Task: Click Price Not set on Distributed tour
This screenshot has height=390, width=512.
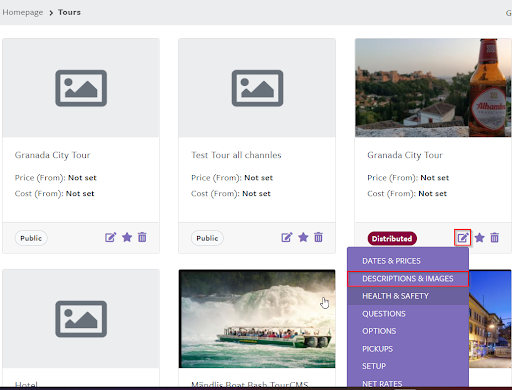Action: pos(435,178)
